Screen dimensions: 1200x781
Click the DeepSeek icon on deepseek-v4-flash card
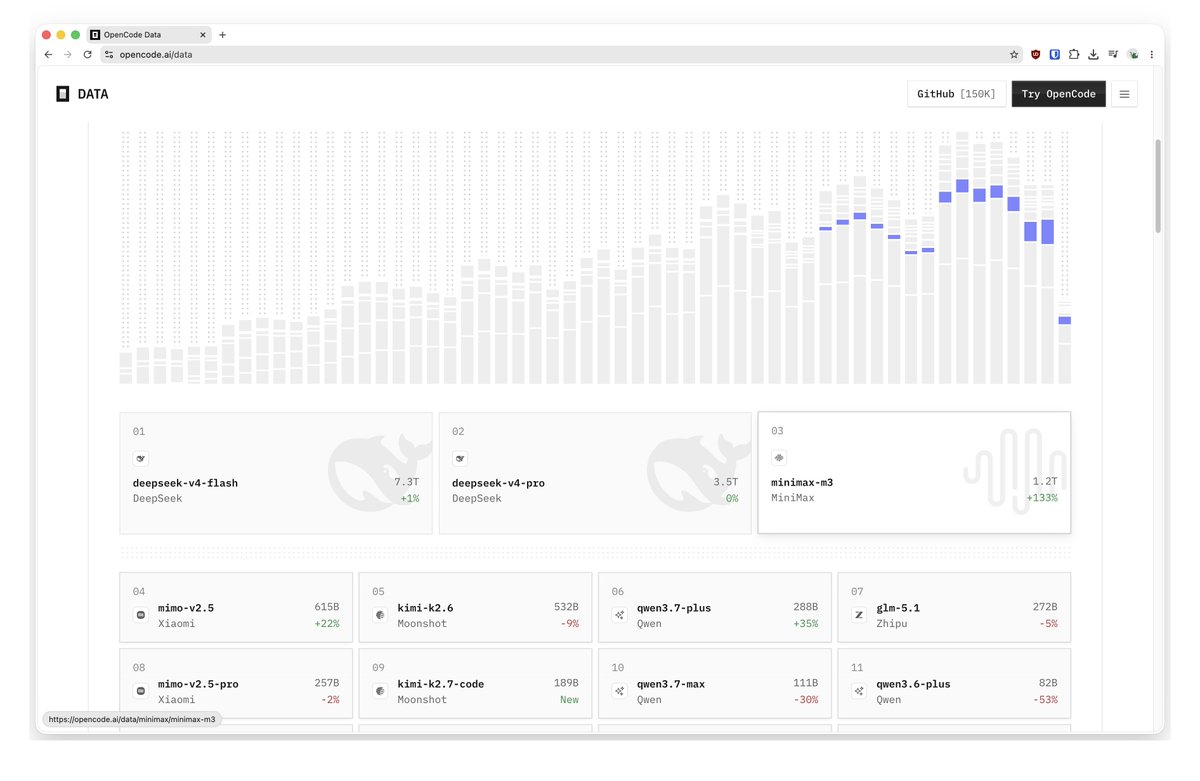141,459
